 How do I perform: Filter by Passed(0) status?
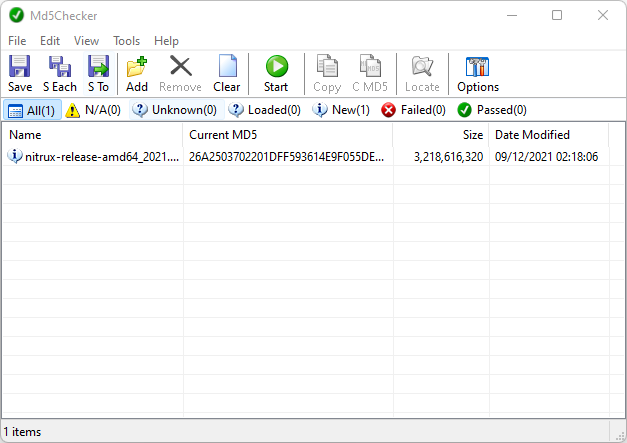tap(492, 110)
